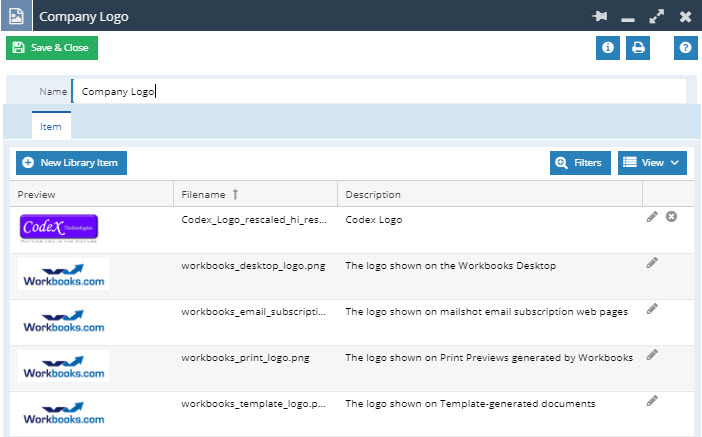Open the workbooks_desktop_logo.png thumbnail
This screenshot has height=437, width=702.
click(64, 274)
